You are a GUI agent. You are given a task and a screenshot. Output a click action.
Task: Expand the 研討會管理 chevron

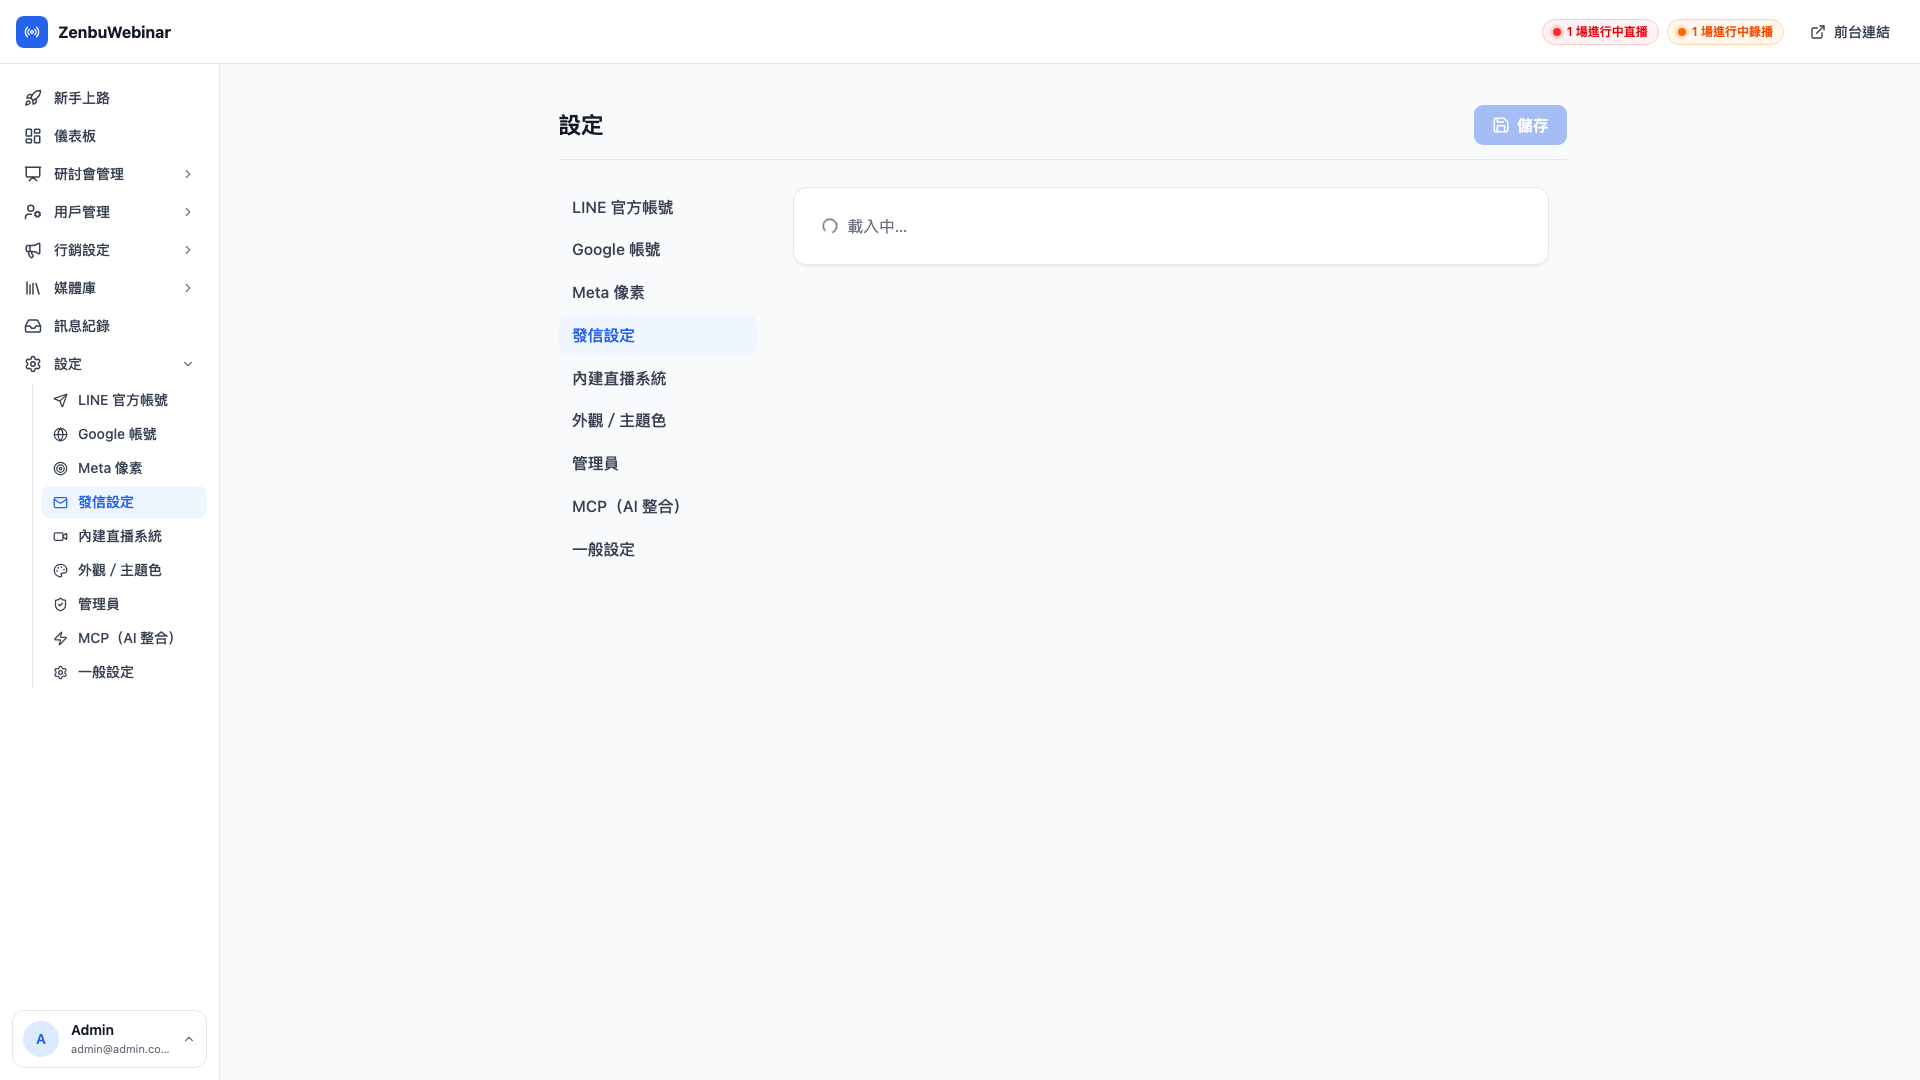pos(188,174)
